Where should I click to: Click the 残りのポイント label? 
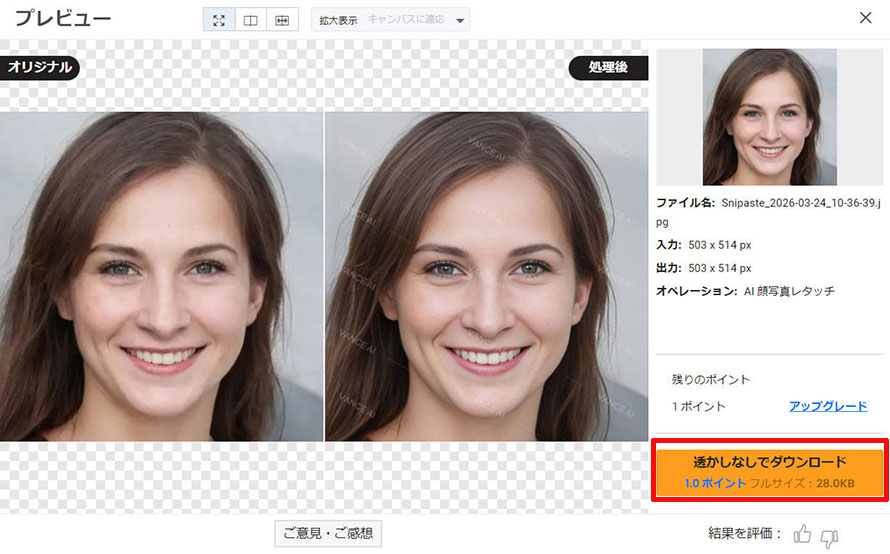711,379
